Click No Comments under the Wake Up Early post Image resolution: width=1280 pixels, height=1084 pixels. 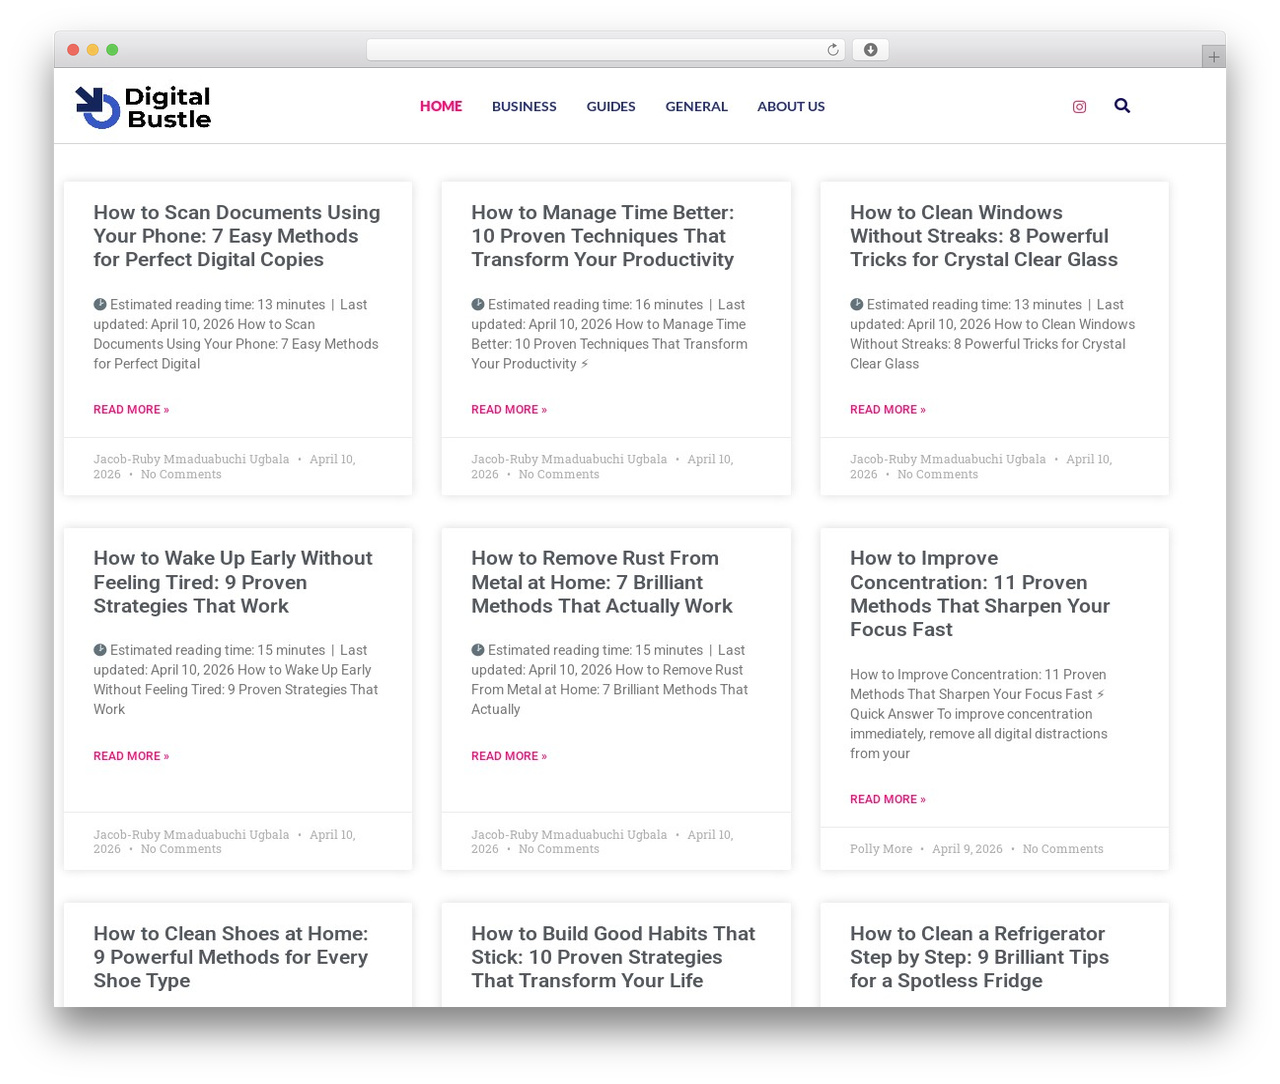click(181, 849)
